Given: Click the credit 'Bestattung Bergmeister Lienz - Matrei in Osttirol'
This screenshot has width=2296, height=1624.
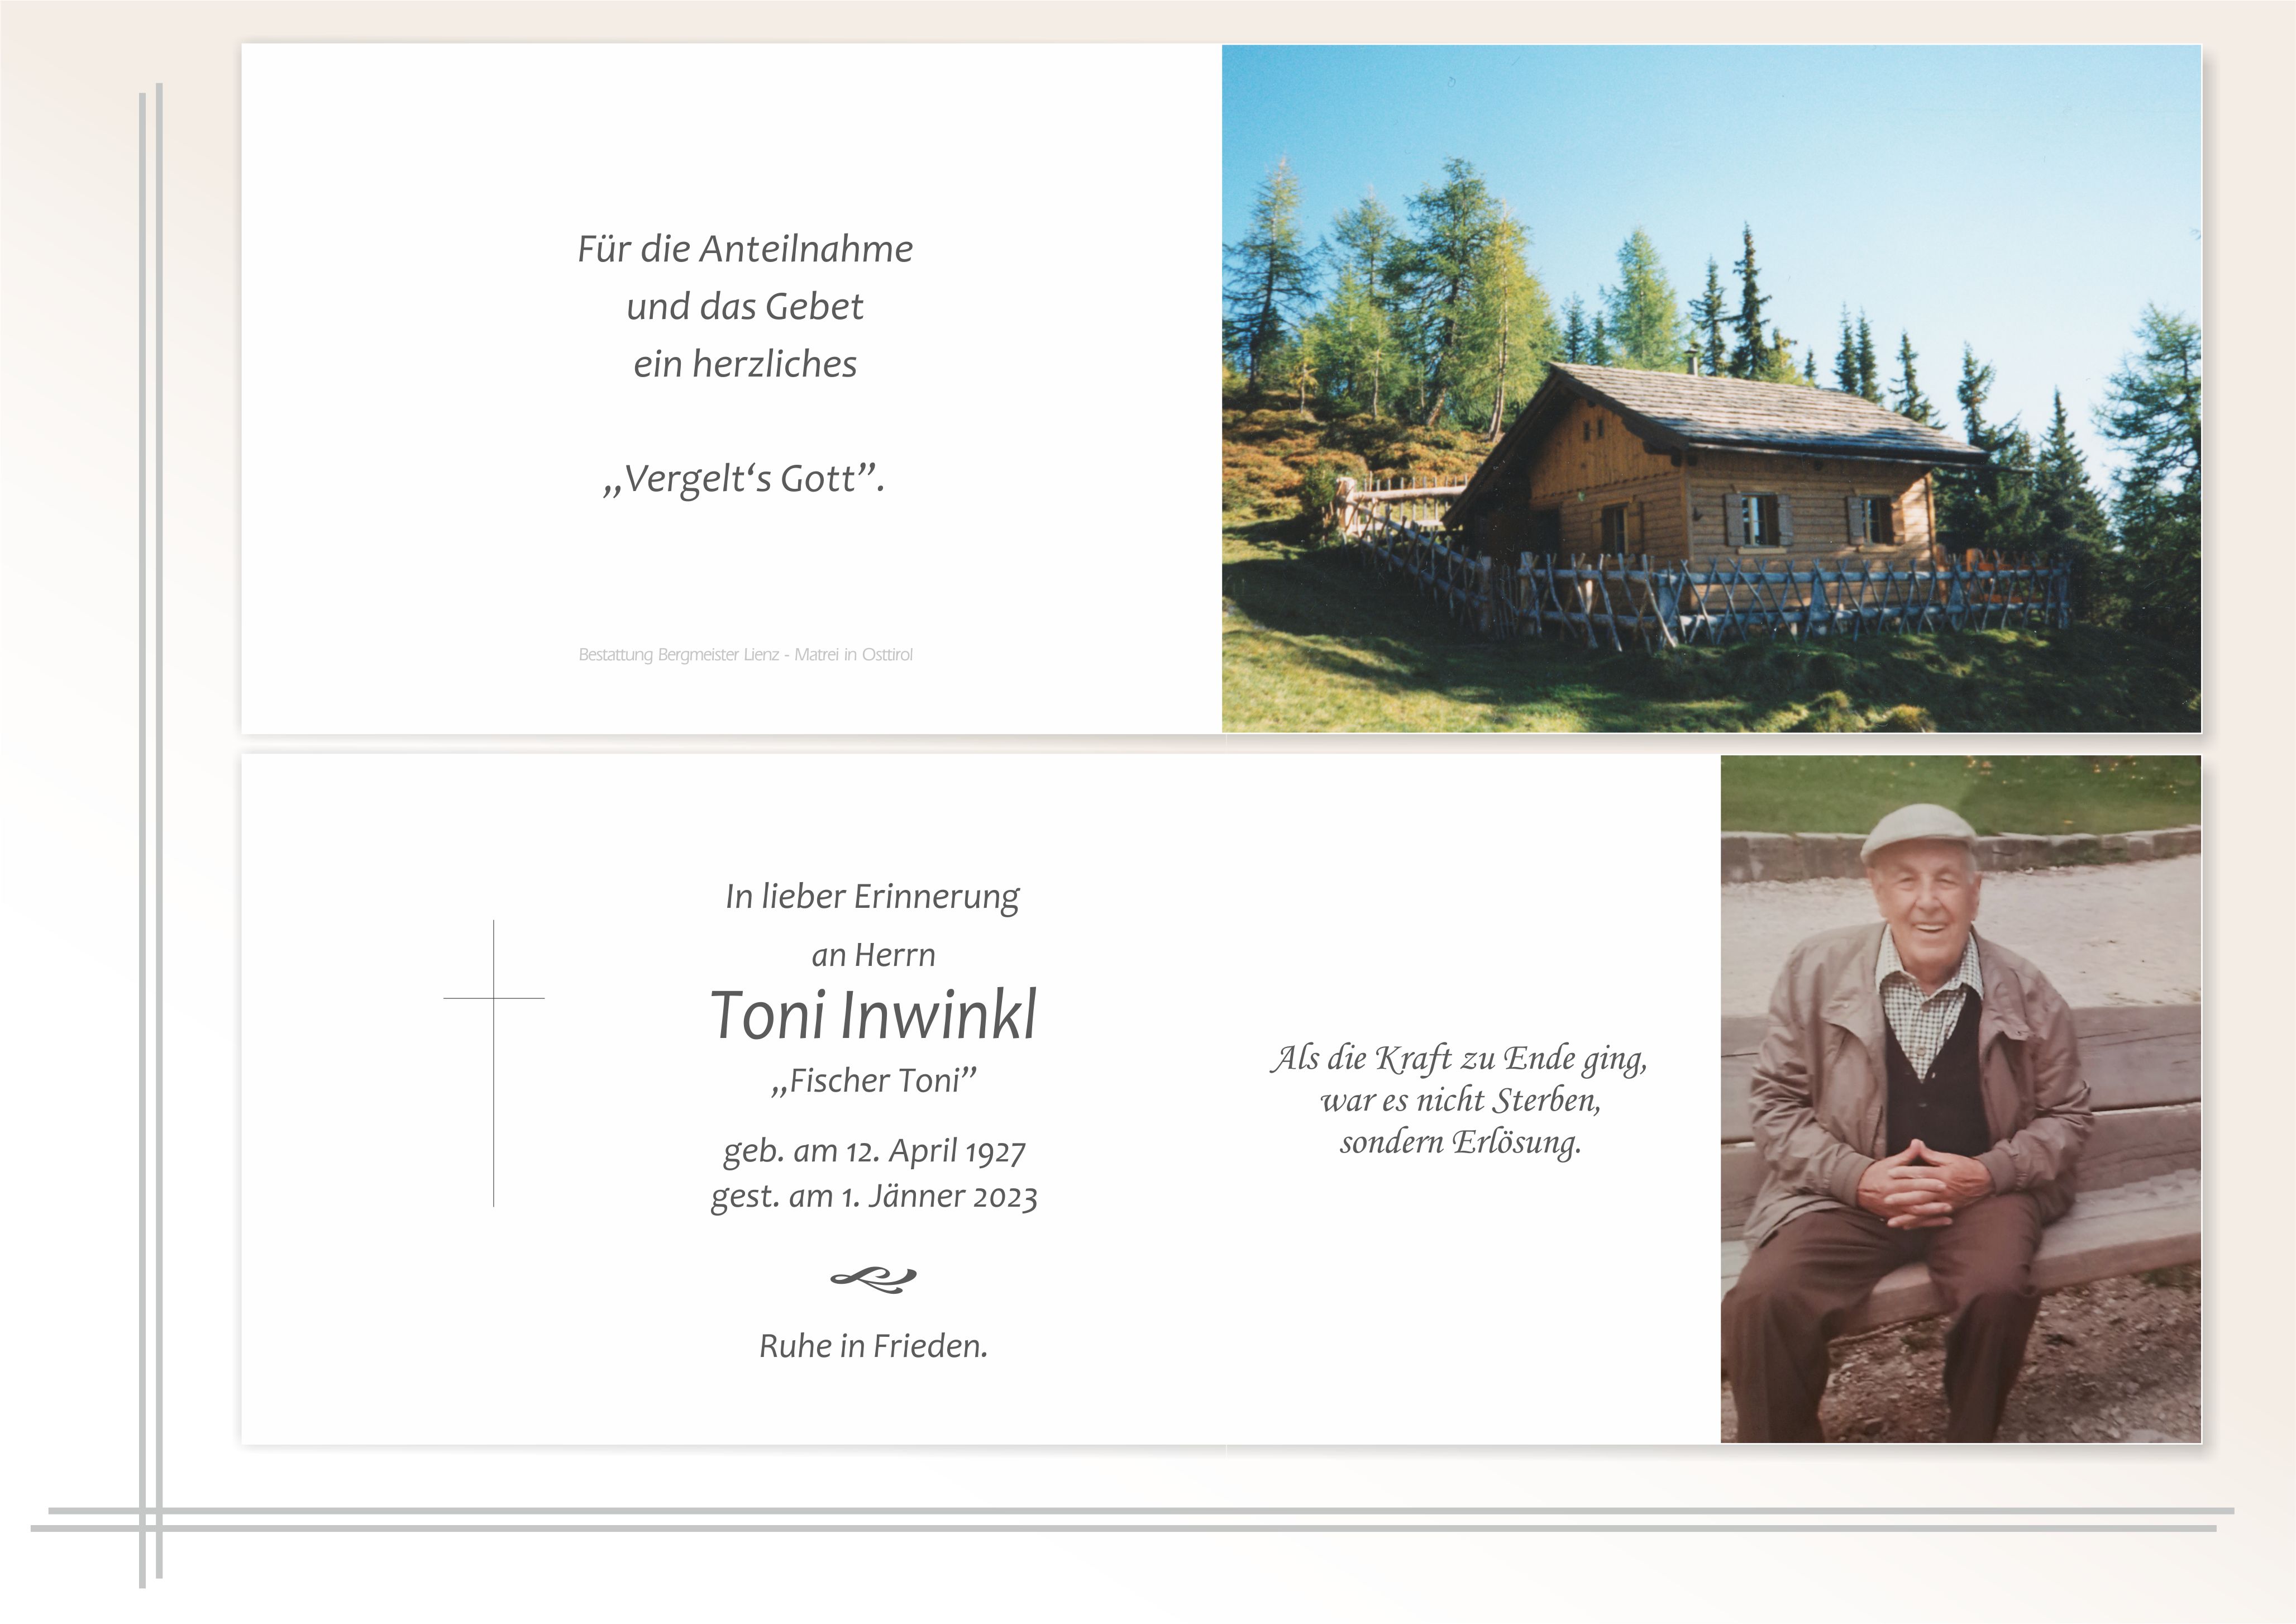Looking at the screenshot, I should [746, 655].
